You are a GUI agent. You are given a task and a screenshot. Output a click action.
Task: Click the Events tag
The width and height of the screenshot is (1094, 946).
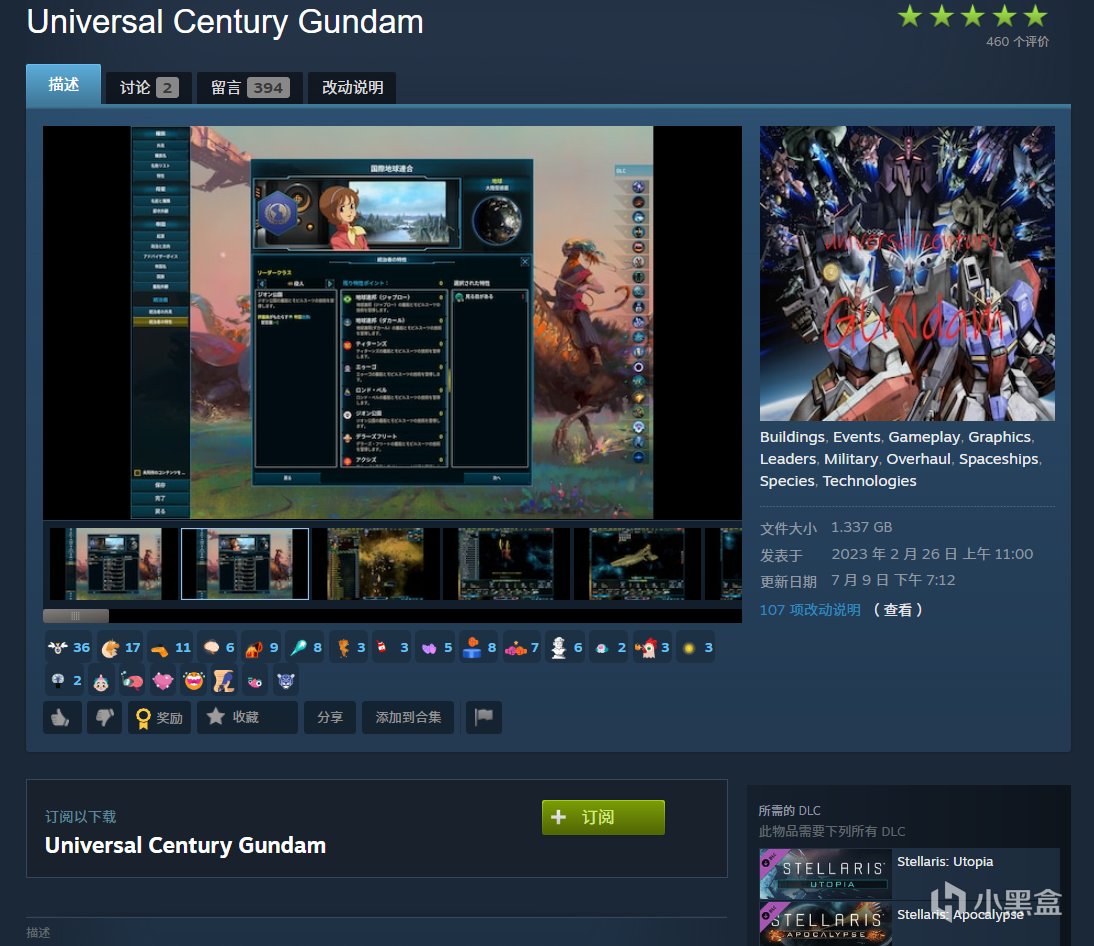(856, 437)
